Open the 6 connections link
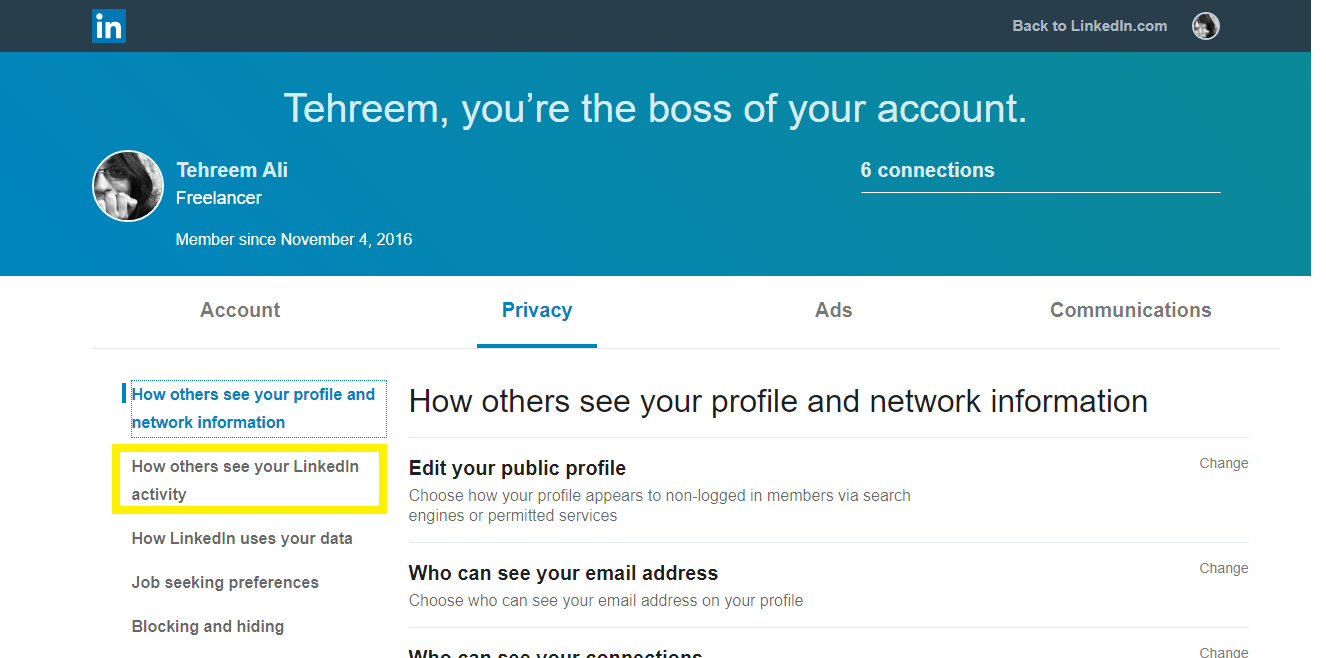This screenshot has height=658, width=1326. coord(927,170)
